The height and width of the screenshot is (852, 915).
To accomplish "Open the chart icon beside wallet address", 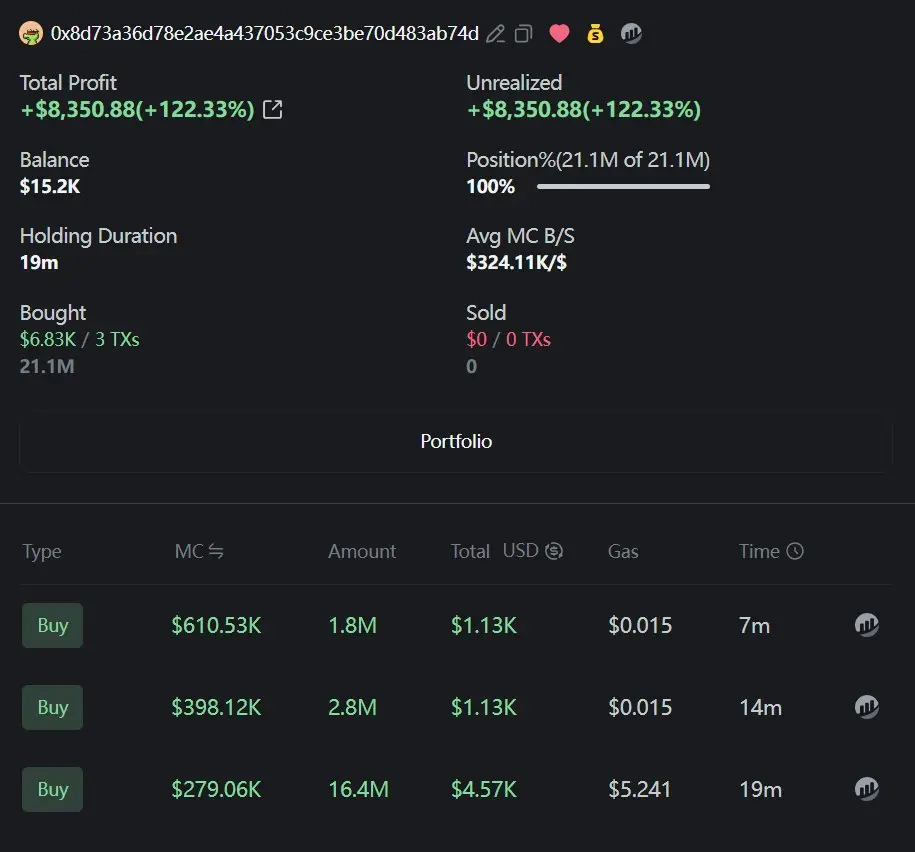I will point(631,34).
